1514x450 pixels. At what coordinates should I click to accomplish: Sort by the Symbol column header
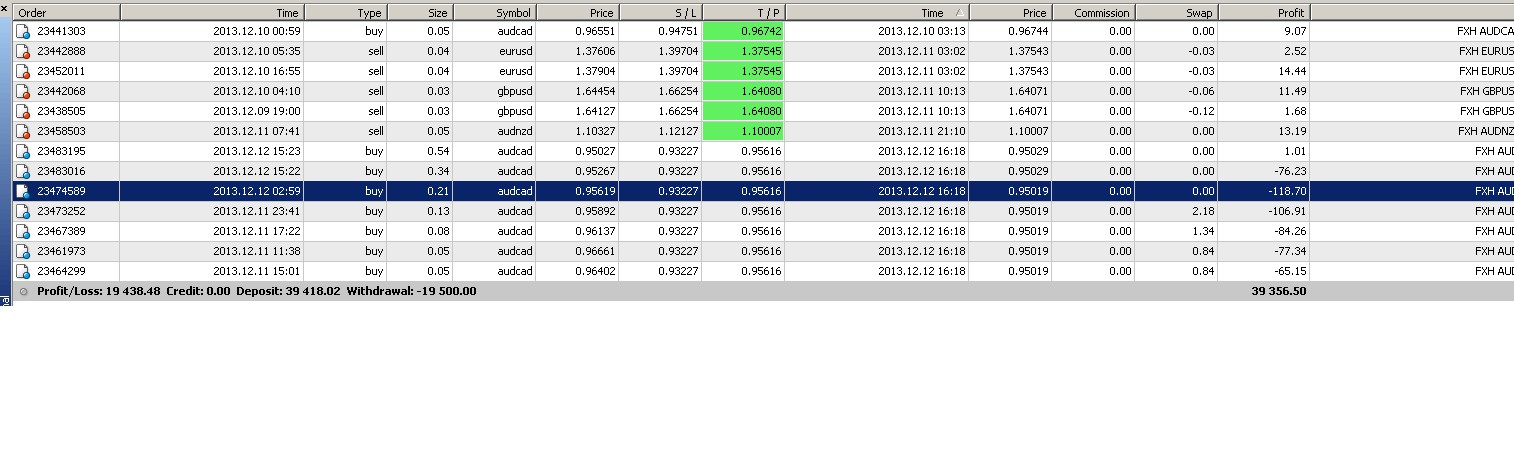(495, 13)
